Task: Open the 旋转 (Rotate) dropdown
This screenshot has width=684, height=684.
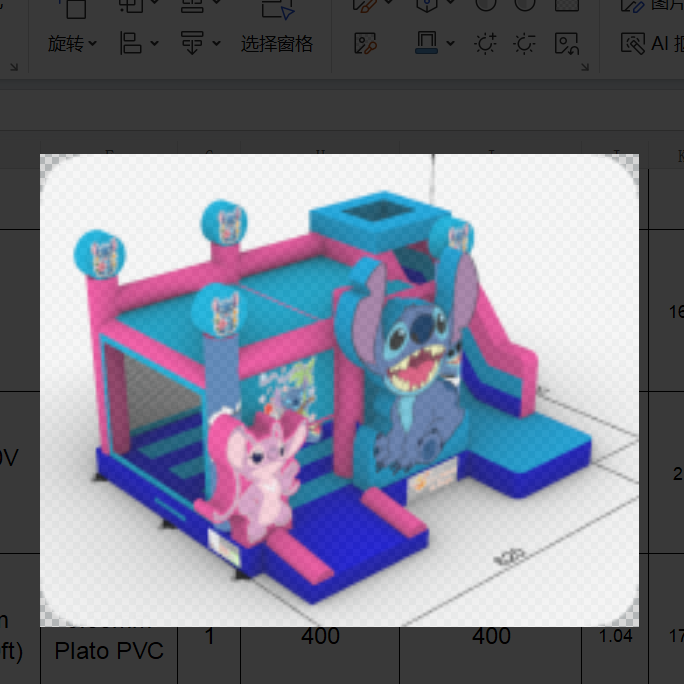Action: coord(72,44)
